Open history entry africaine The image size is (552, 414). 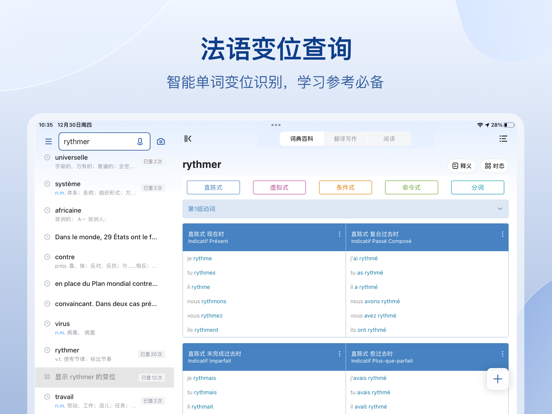tap(105, 214)
